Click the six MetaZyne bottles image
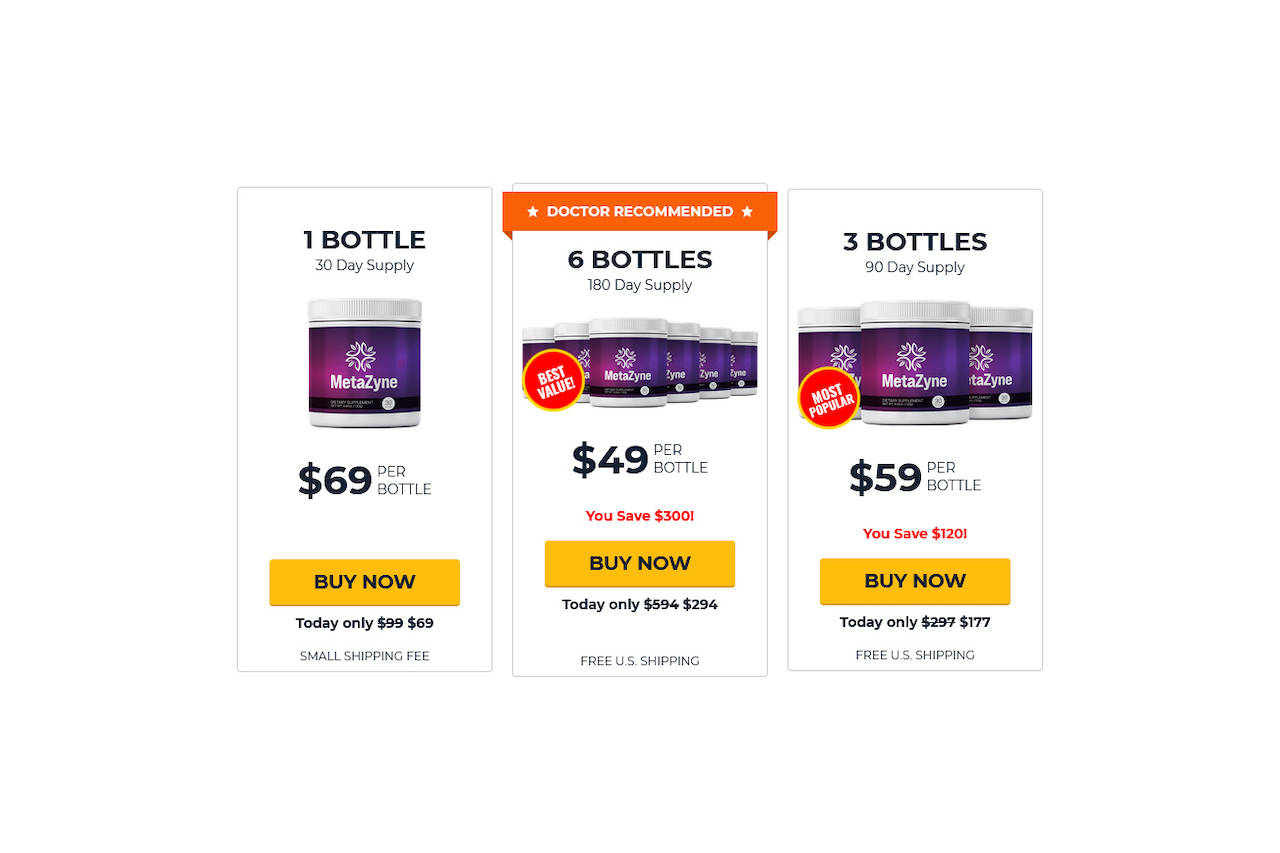 coord(640,362)
